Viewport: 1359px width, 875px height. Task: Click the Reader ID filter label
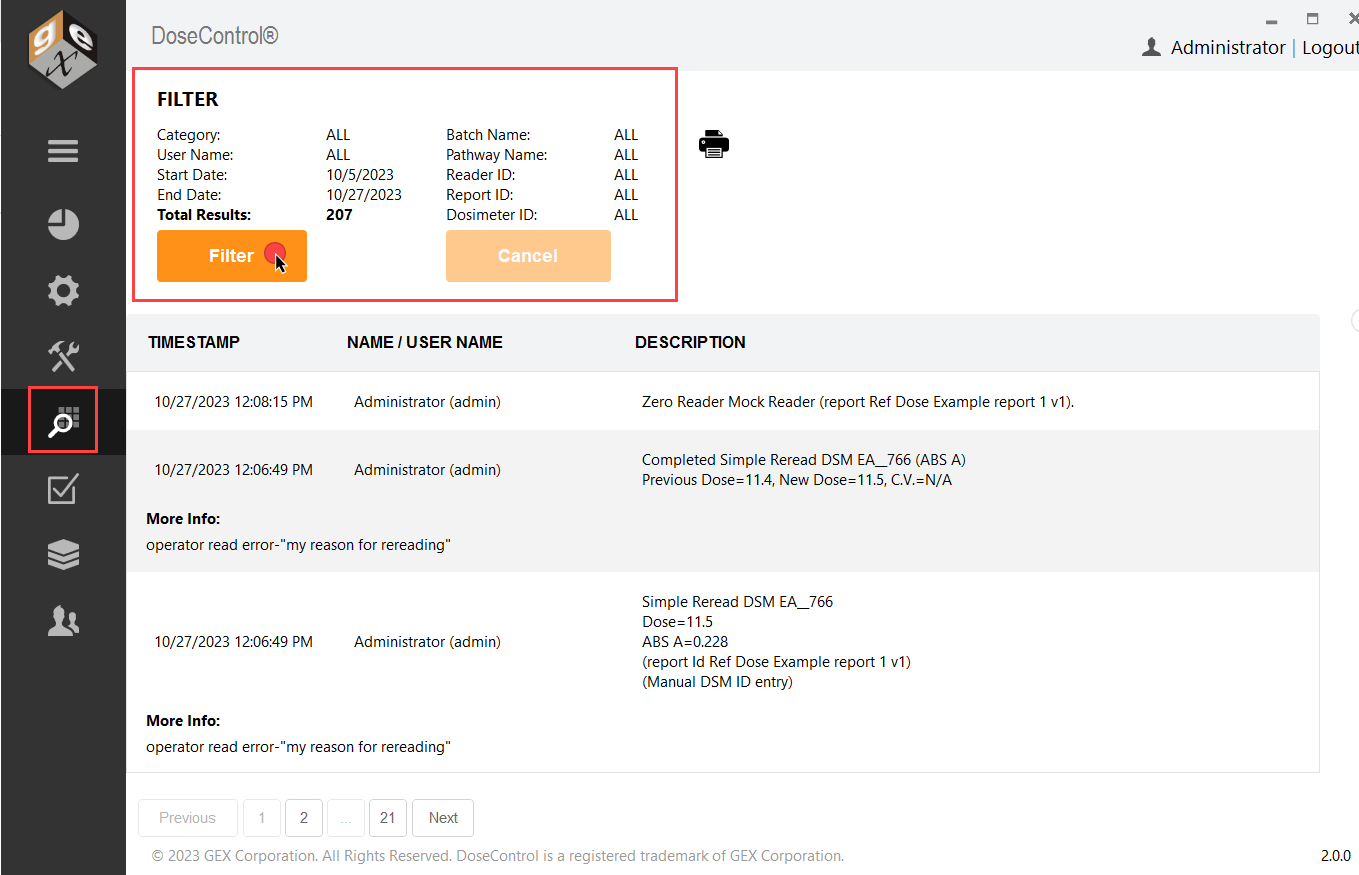click(481, 175)
